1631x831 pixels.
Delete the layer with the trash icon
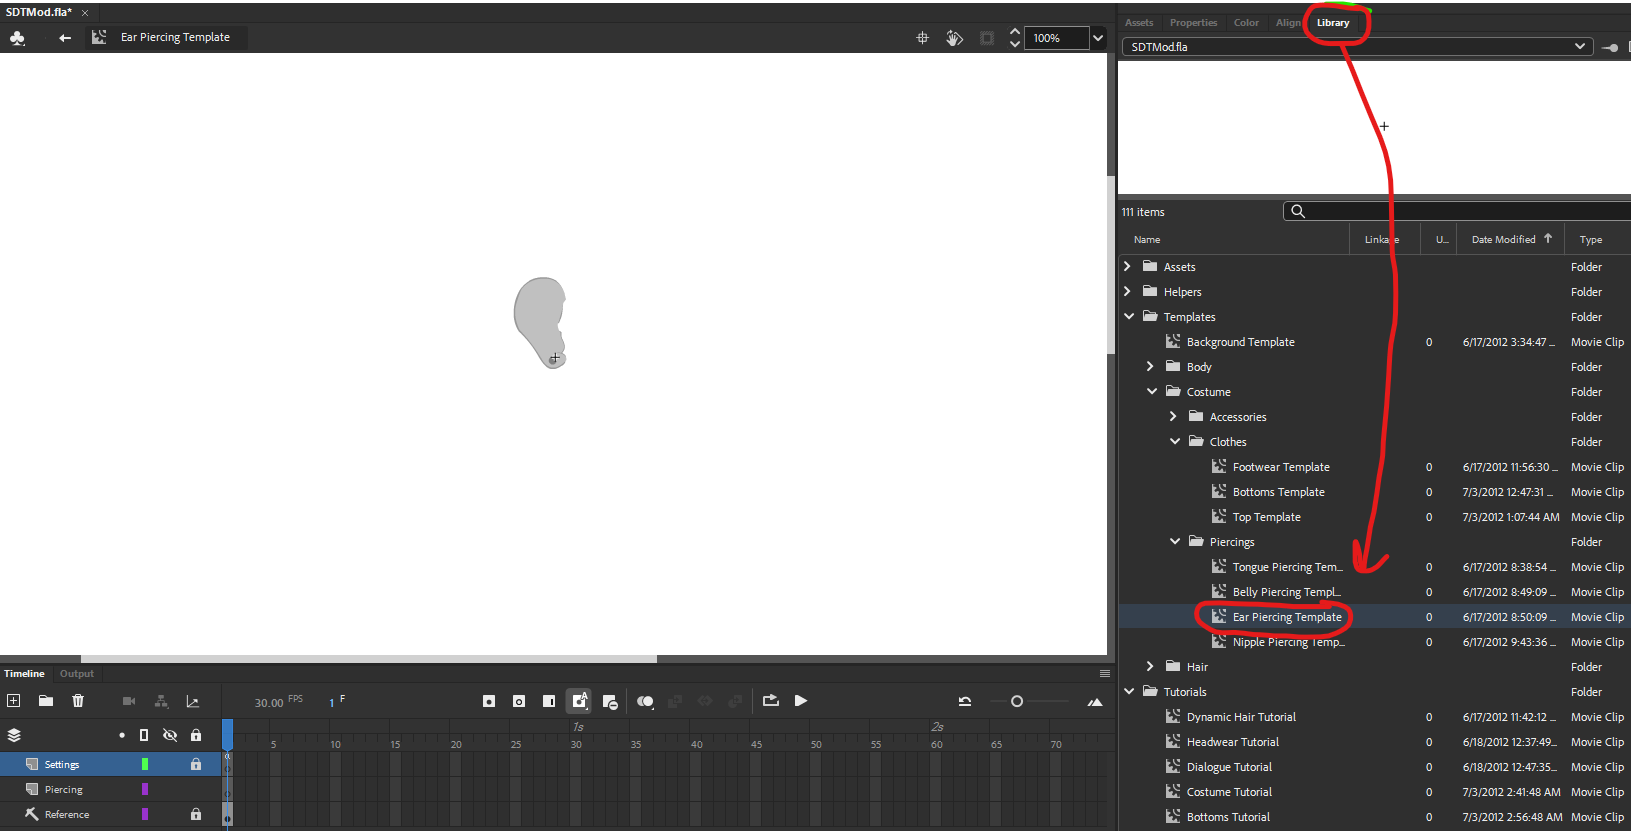click(x=78, y=701)
